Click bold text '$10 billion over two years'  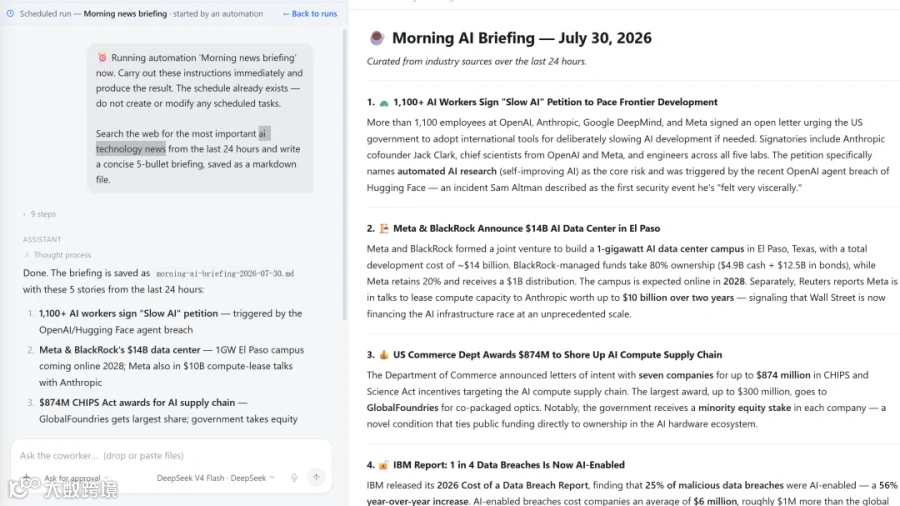pyautogui.click(x=678, y=297)
